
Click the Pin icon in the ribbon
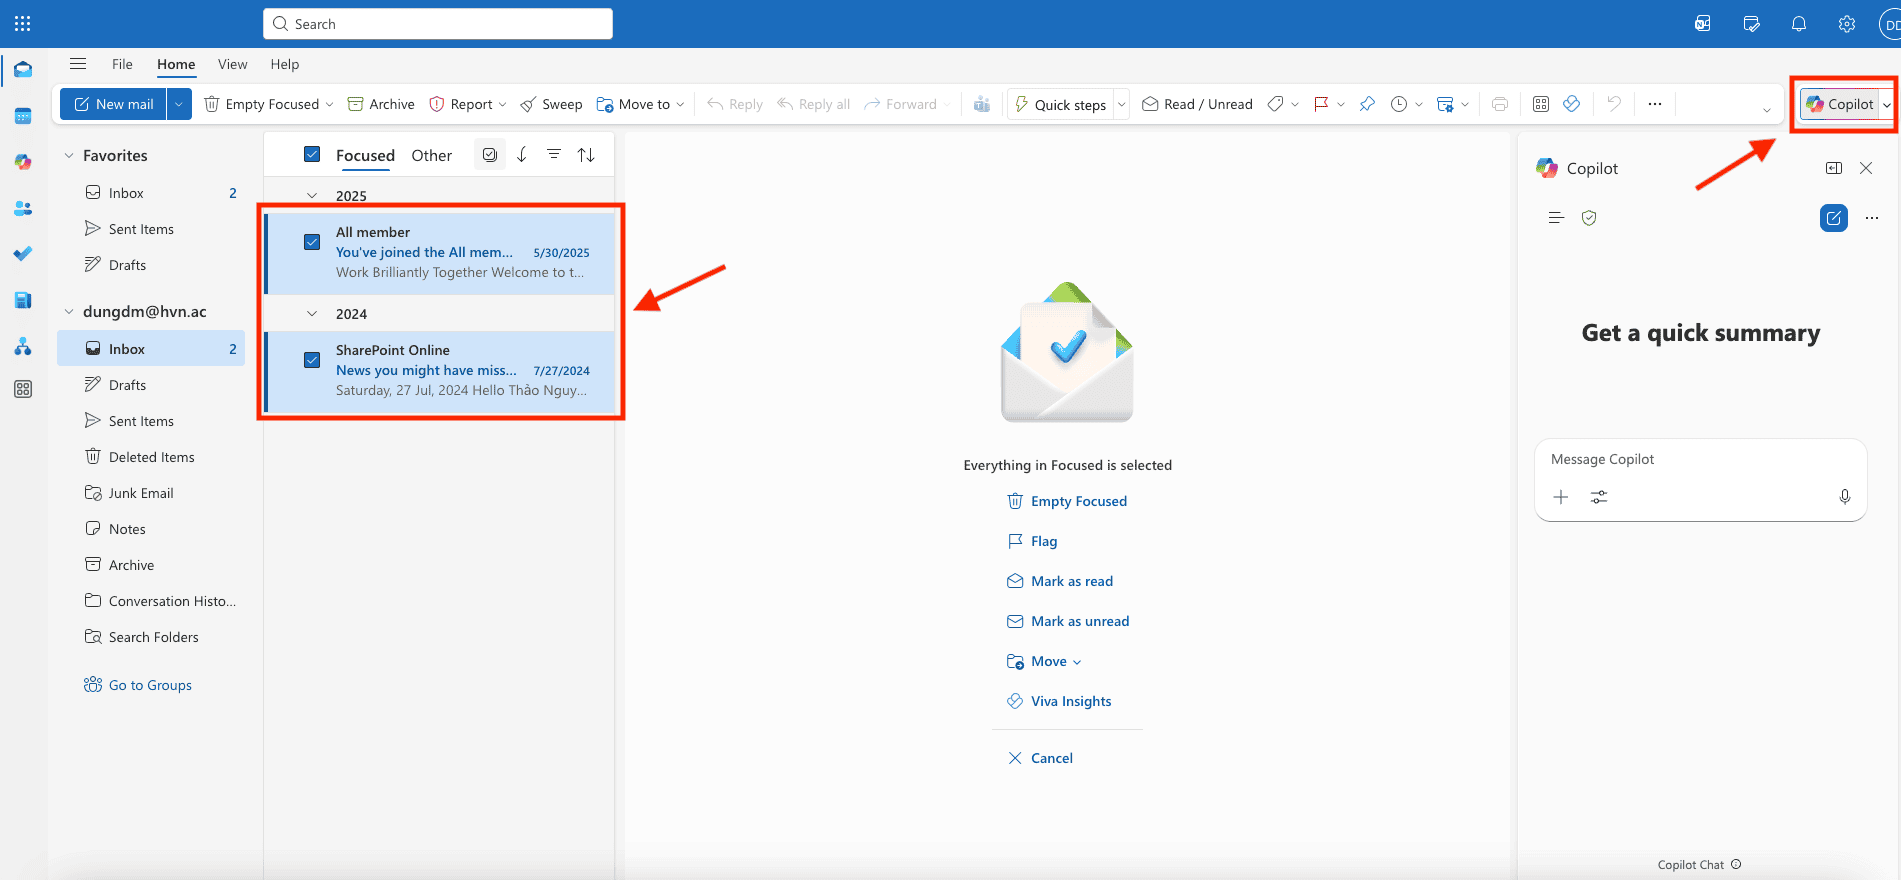(x=1367, y=104)
